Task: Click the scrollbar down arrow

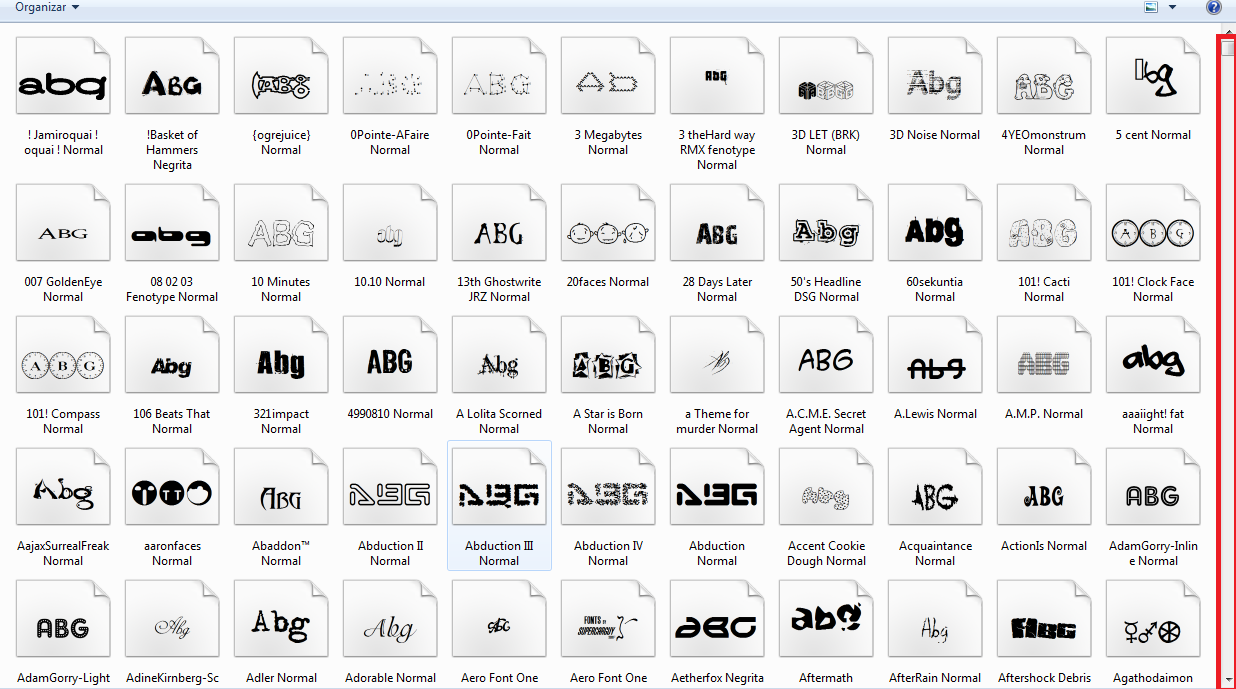Action: (x=1228, y=680)
